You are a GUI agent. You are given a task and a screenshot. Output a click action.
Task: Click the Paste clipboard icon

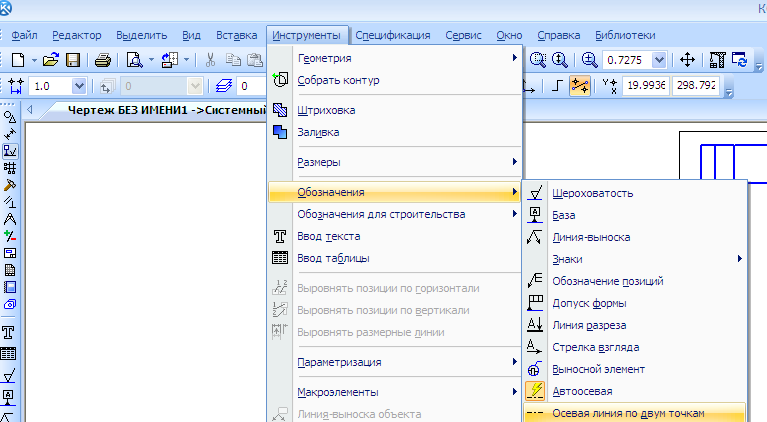tap(254, 60)
